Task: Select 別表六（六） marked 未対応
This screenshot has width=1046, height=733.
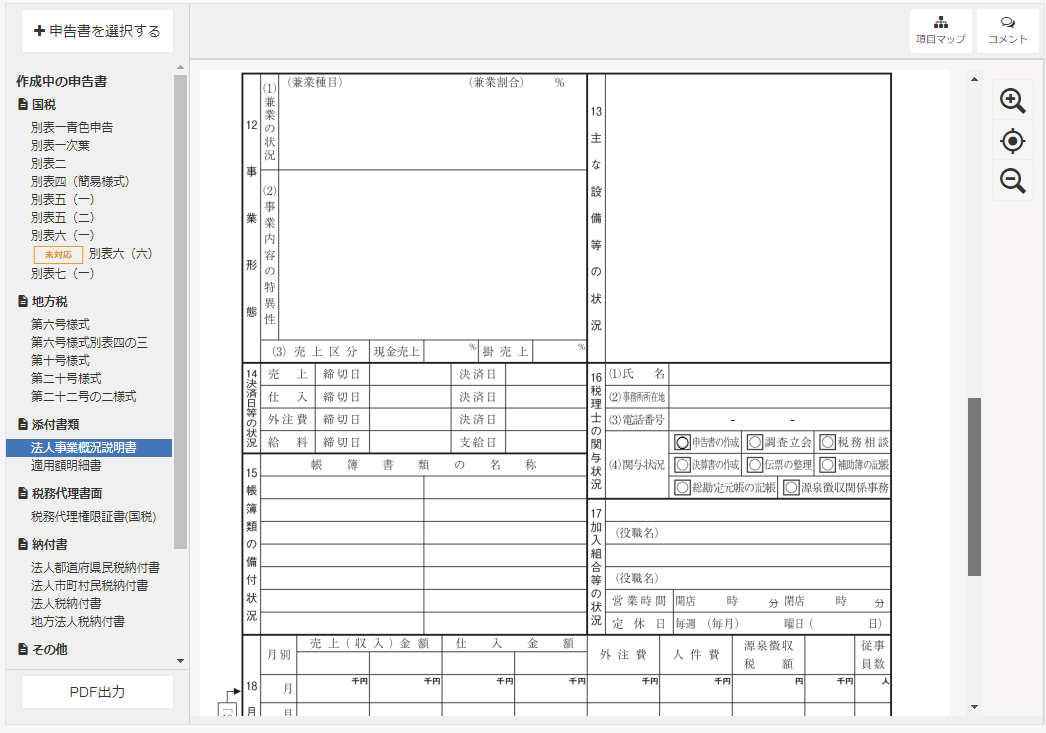Action: click(121, 253)
